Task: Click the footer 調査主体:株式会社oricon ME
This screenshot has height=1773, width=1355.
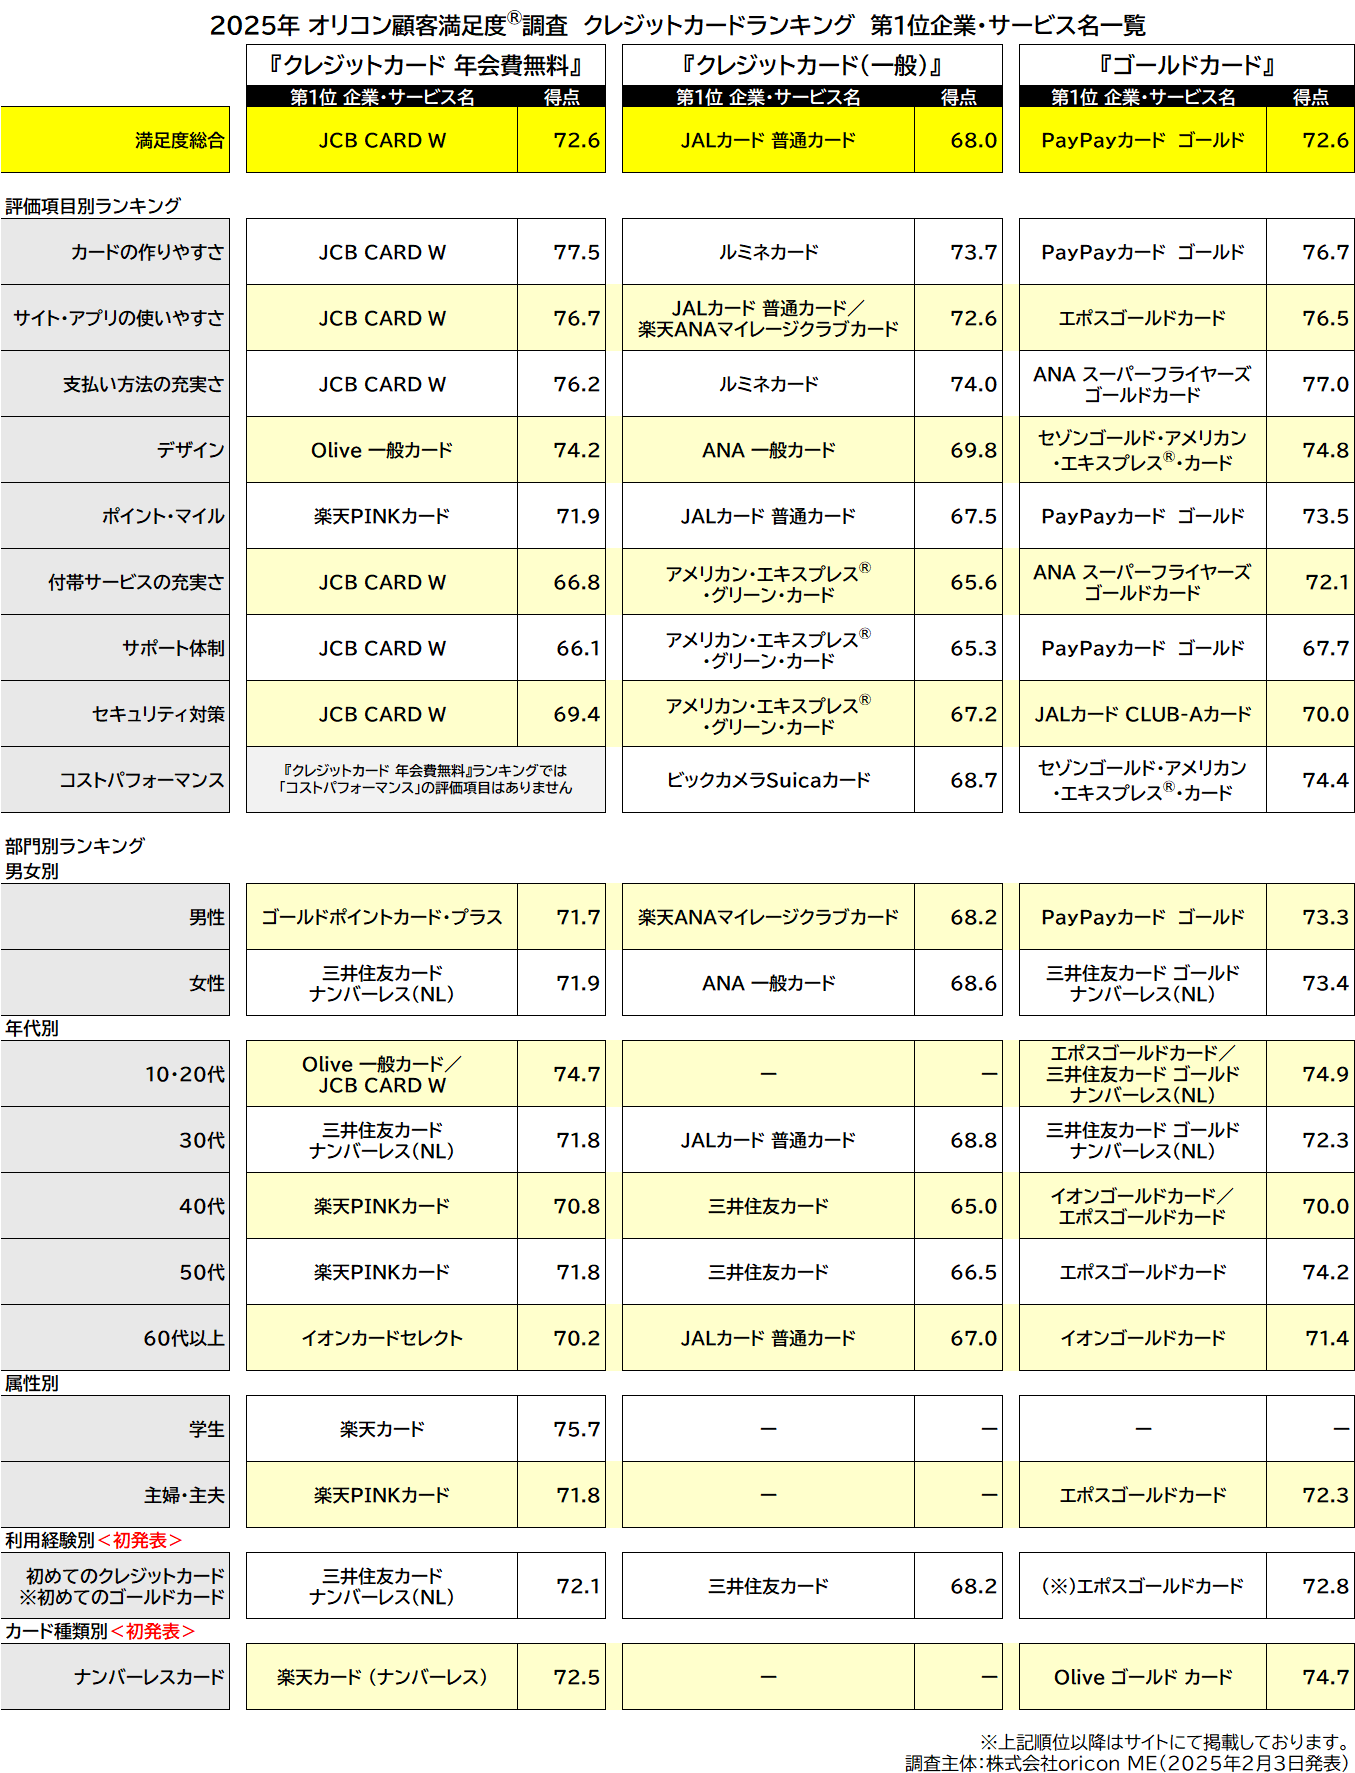Action: (x=1030, y=1763)
